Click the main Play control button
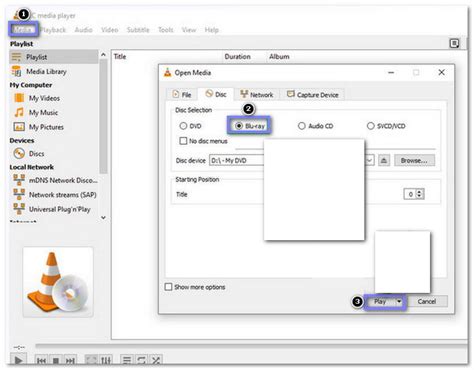474x370 pixels. point(18,360)
